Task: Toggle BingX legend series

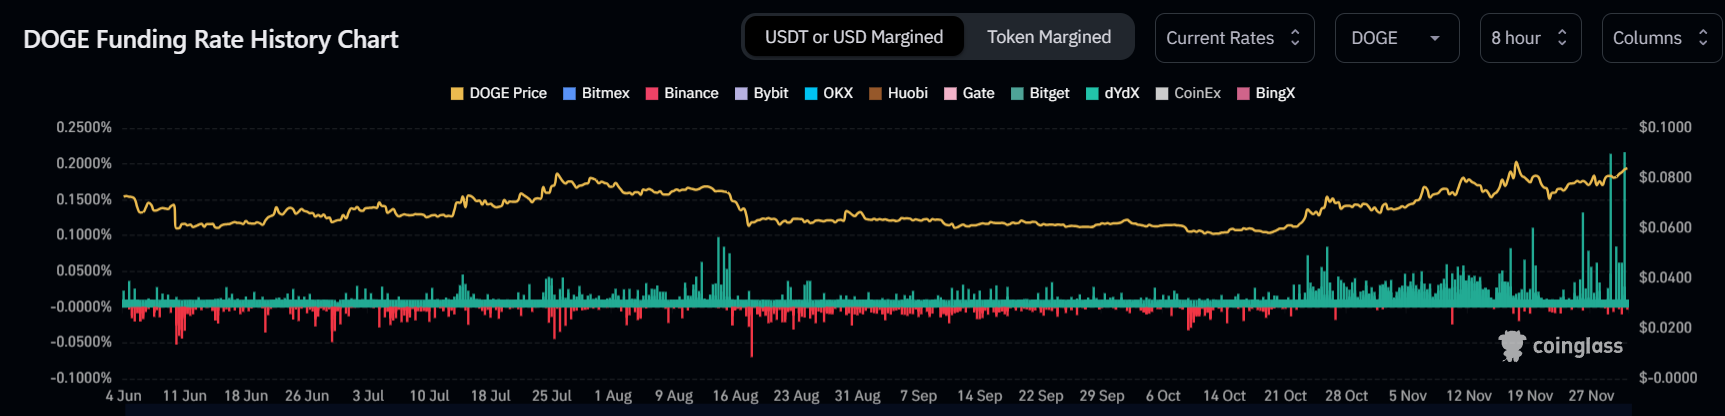Action: pyautogui.click(x=1266, y=93)
